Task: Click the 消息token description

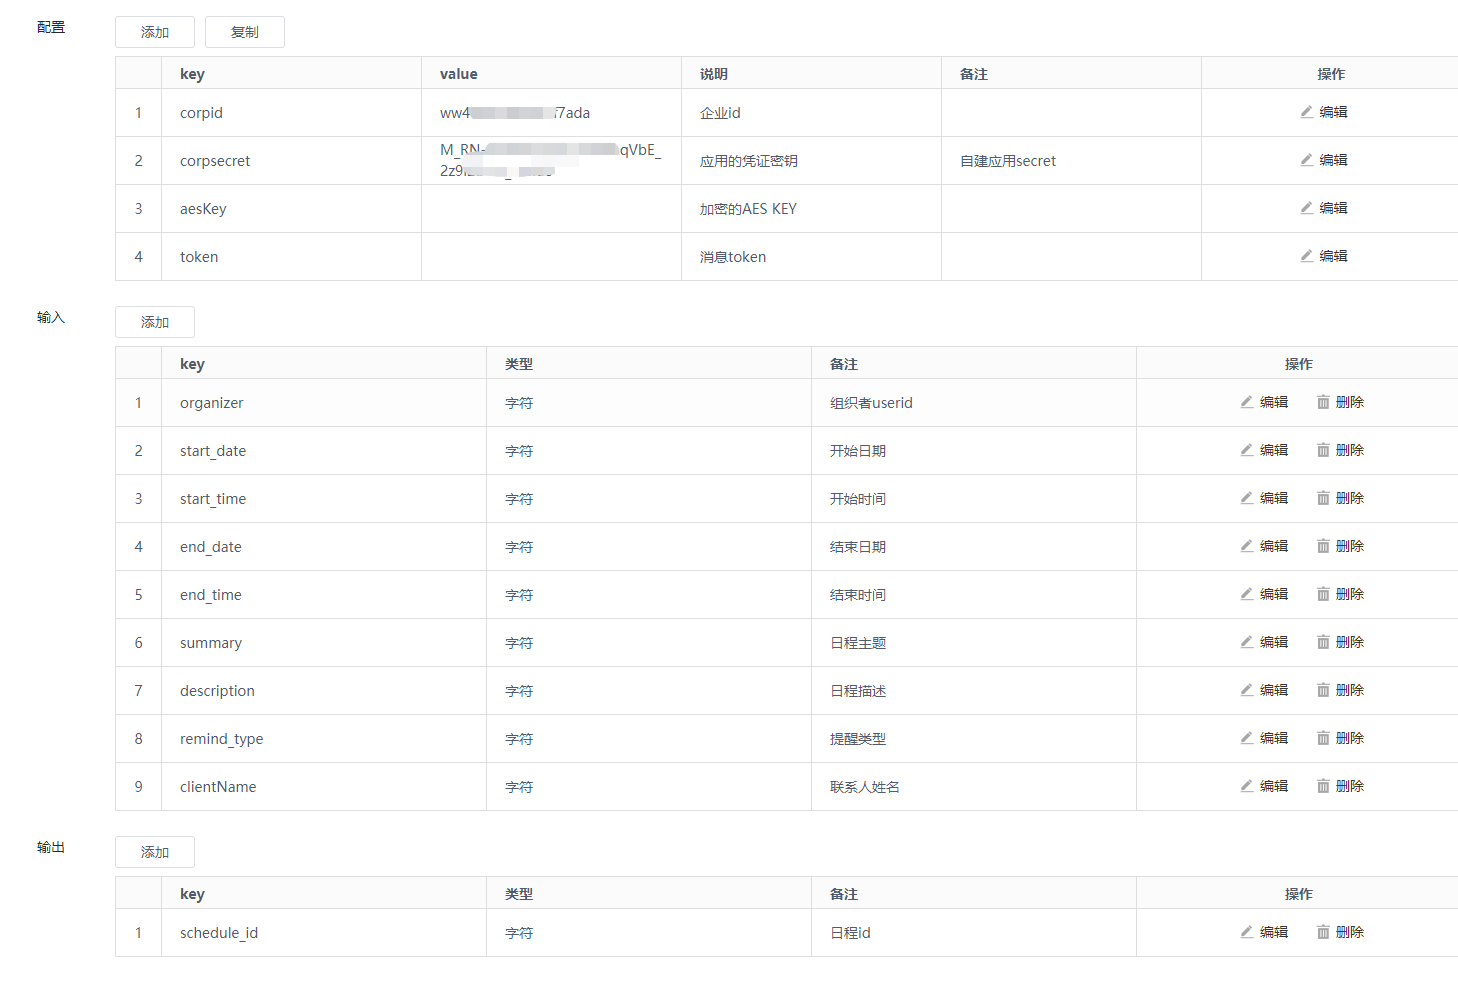Action: pyautogui.click(x=733, y=257)
